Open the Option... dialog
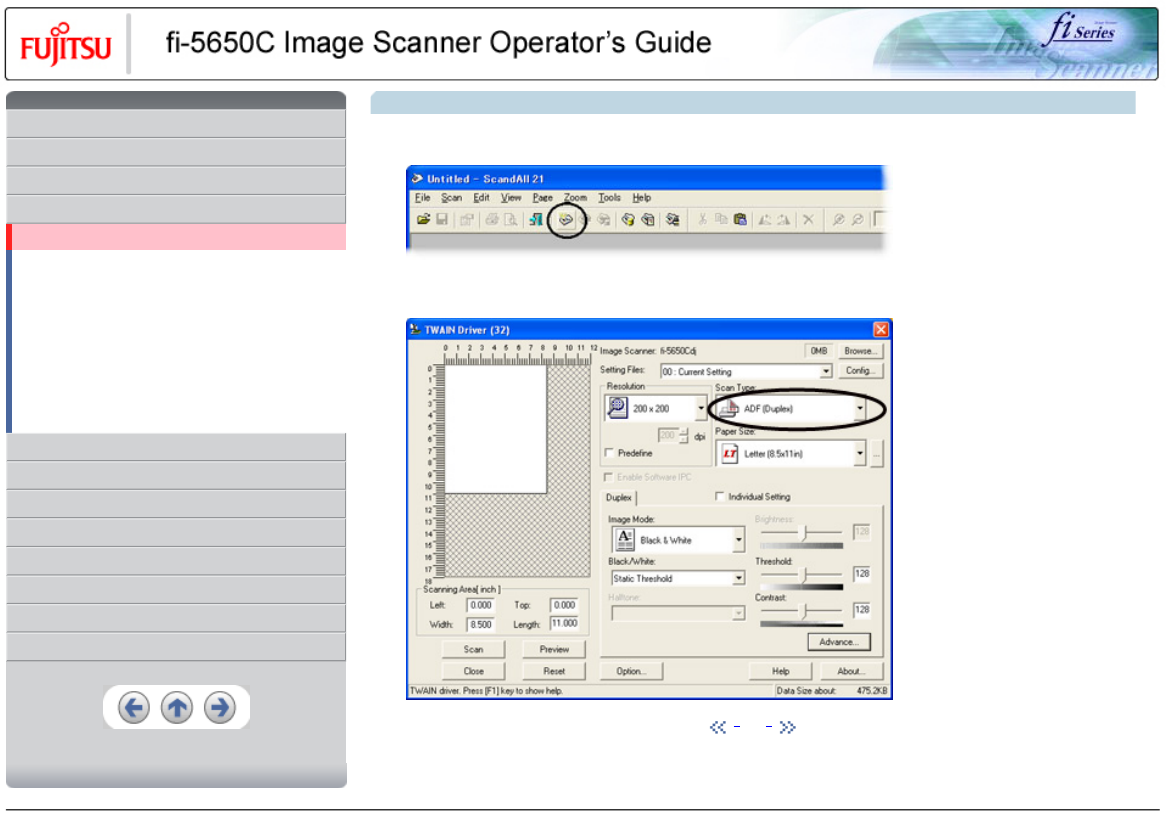This screenshot has width=1166, height=813. 631,671
